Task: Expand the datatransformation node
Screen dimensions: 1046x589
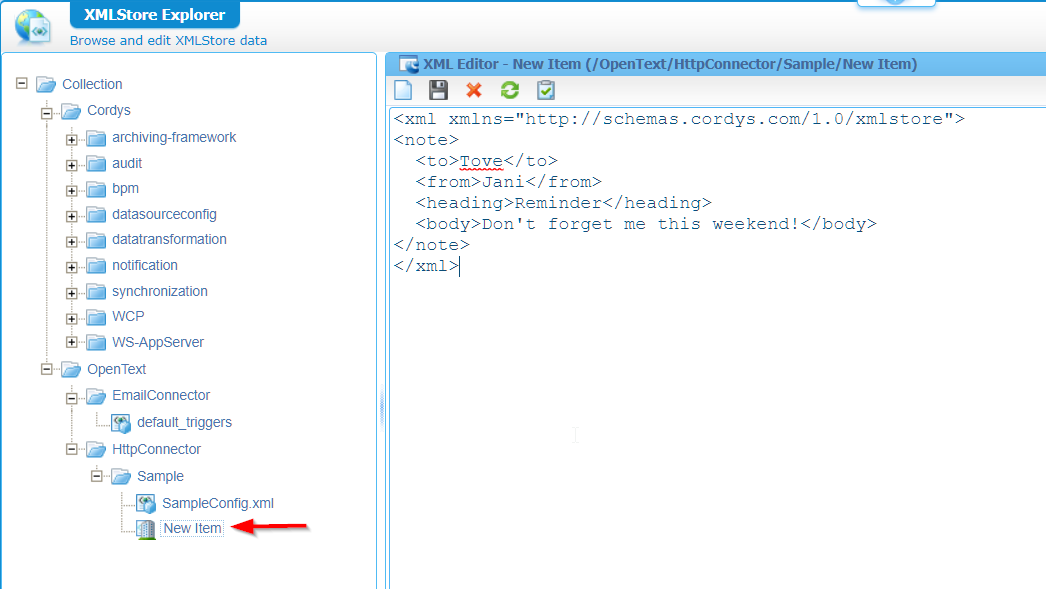Action: (71, 241)
